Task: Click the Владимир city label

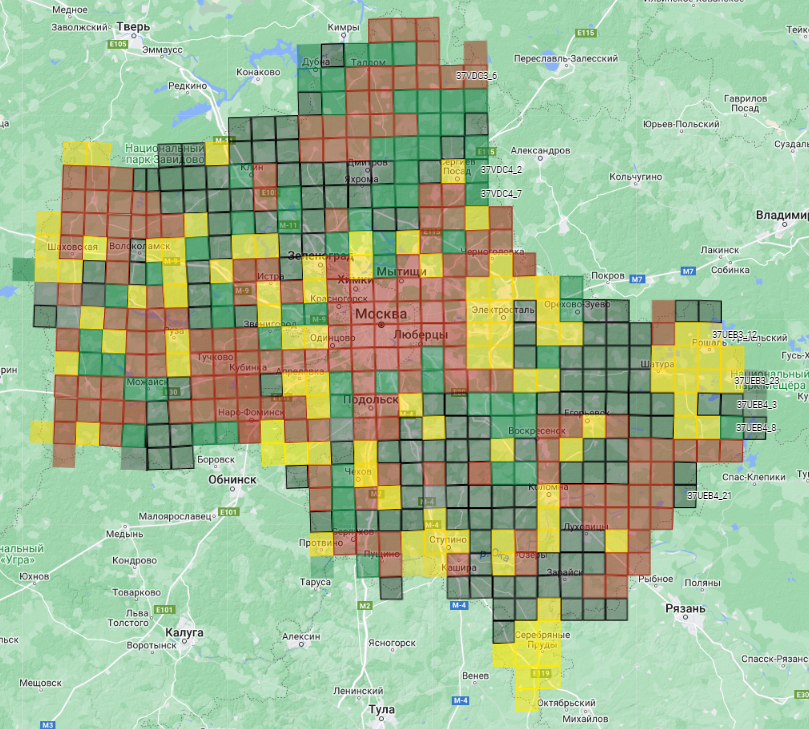Action: pos(781,215)
